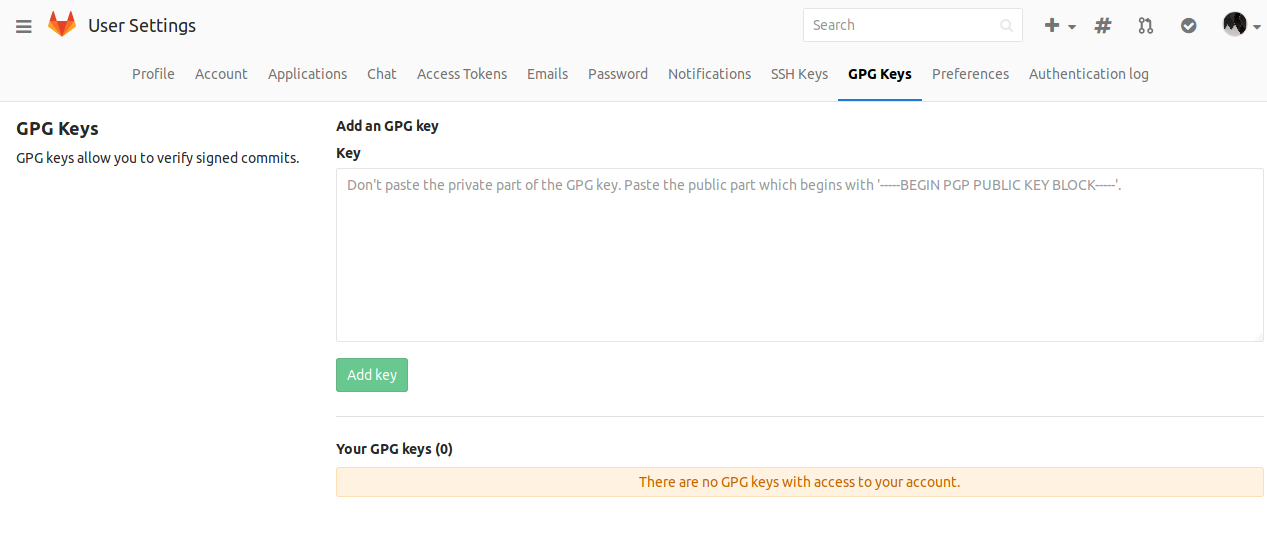Switch to the Profile tab
The height and width of the screenshot is (536, 1267).
153,74
